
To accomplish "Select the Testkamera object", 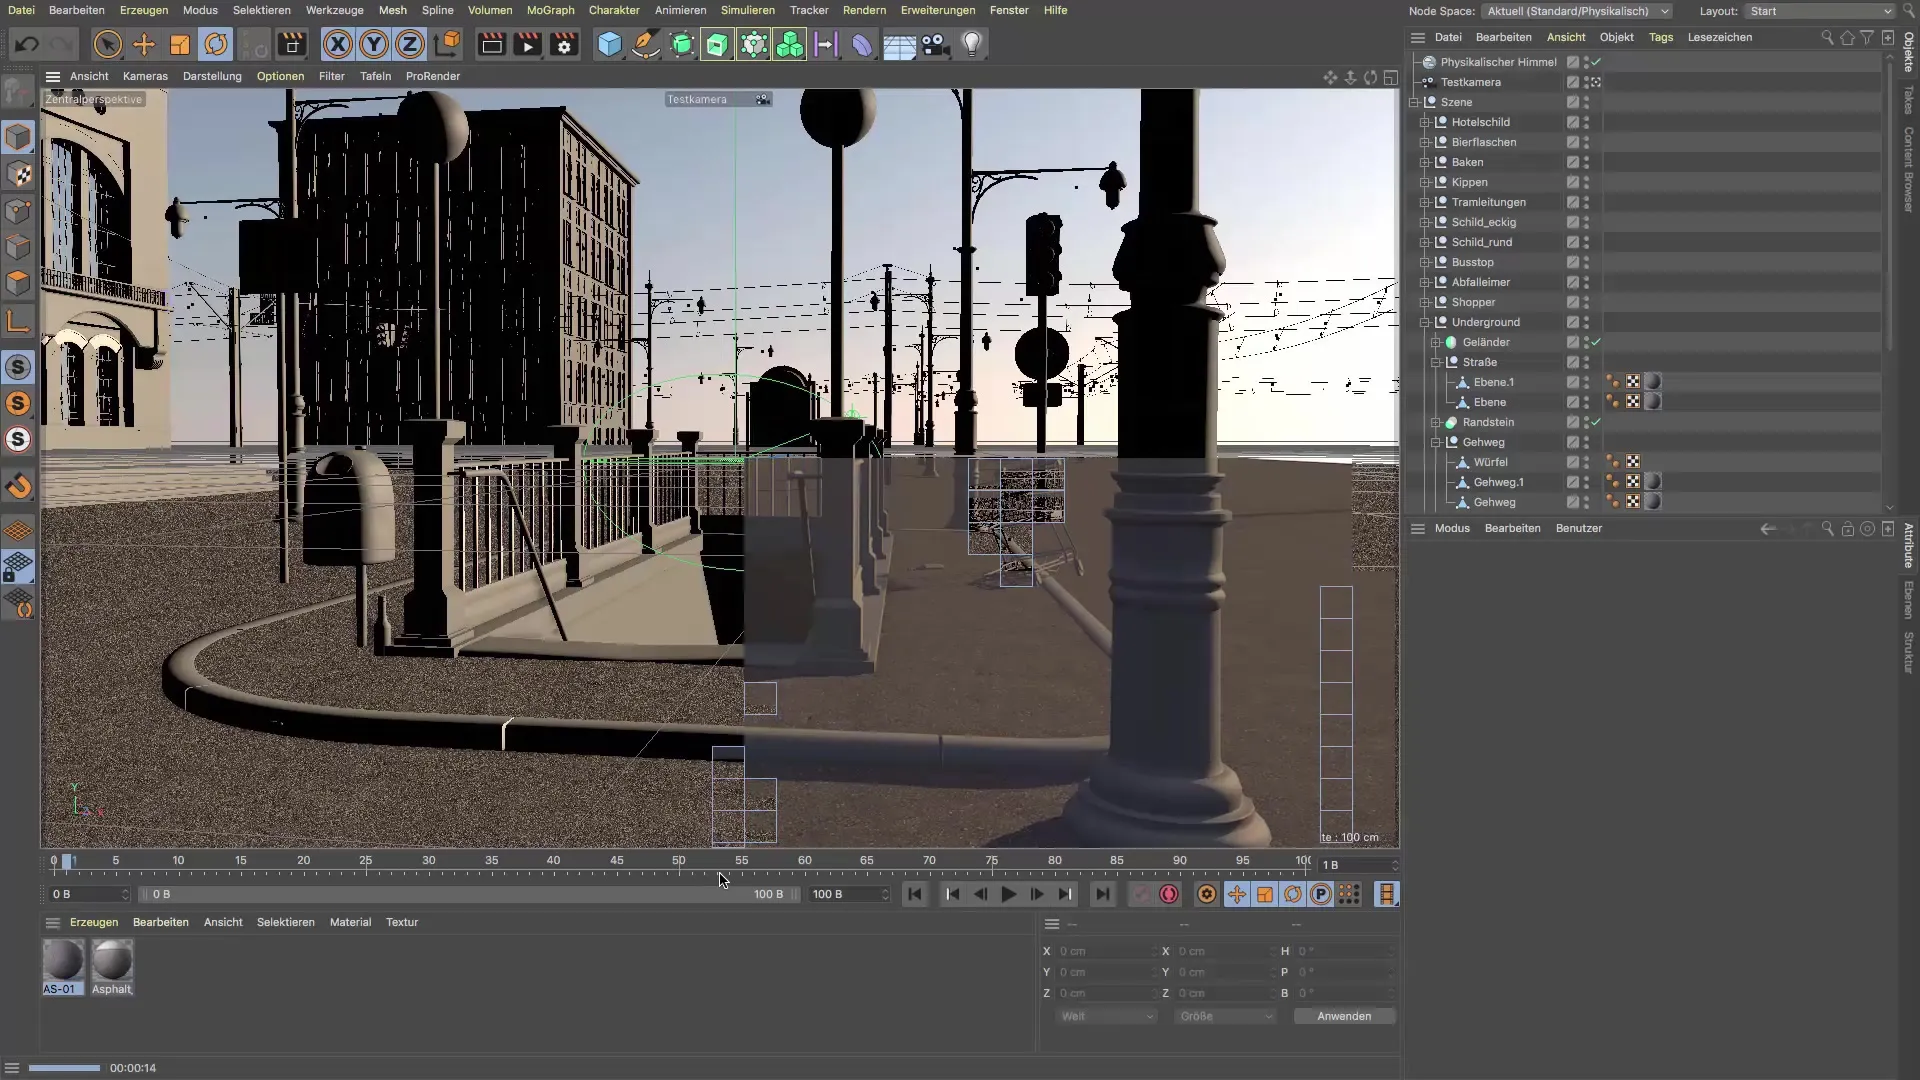I will [x=1470, y=82].
